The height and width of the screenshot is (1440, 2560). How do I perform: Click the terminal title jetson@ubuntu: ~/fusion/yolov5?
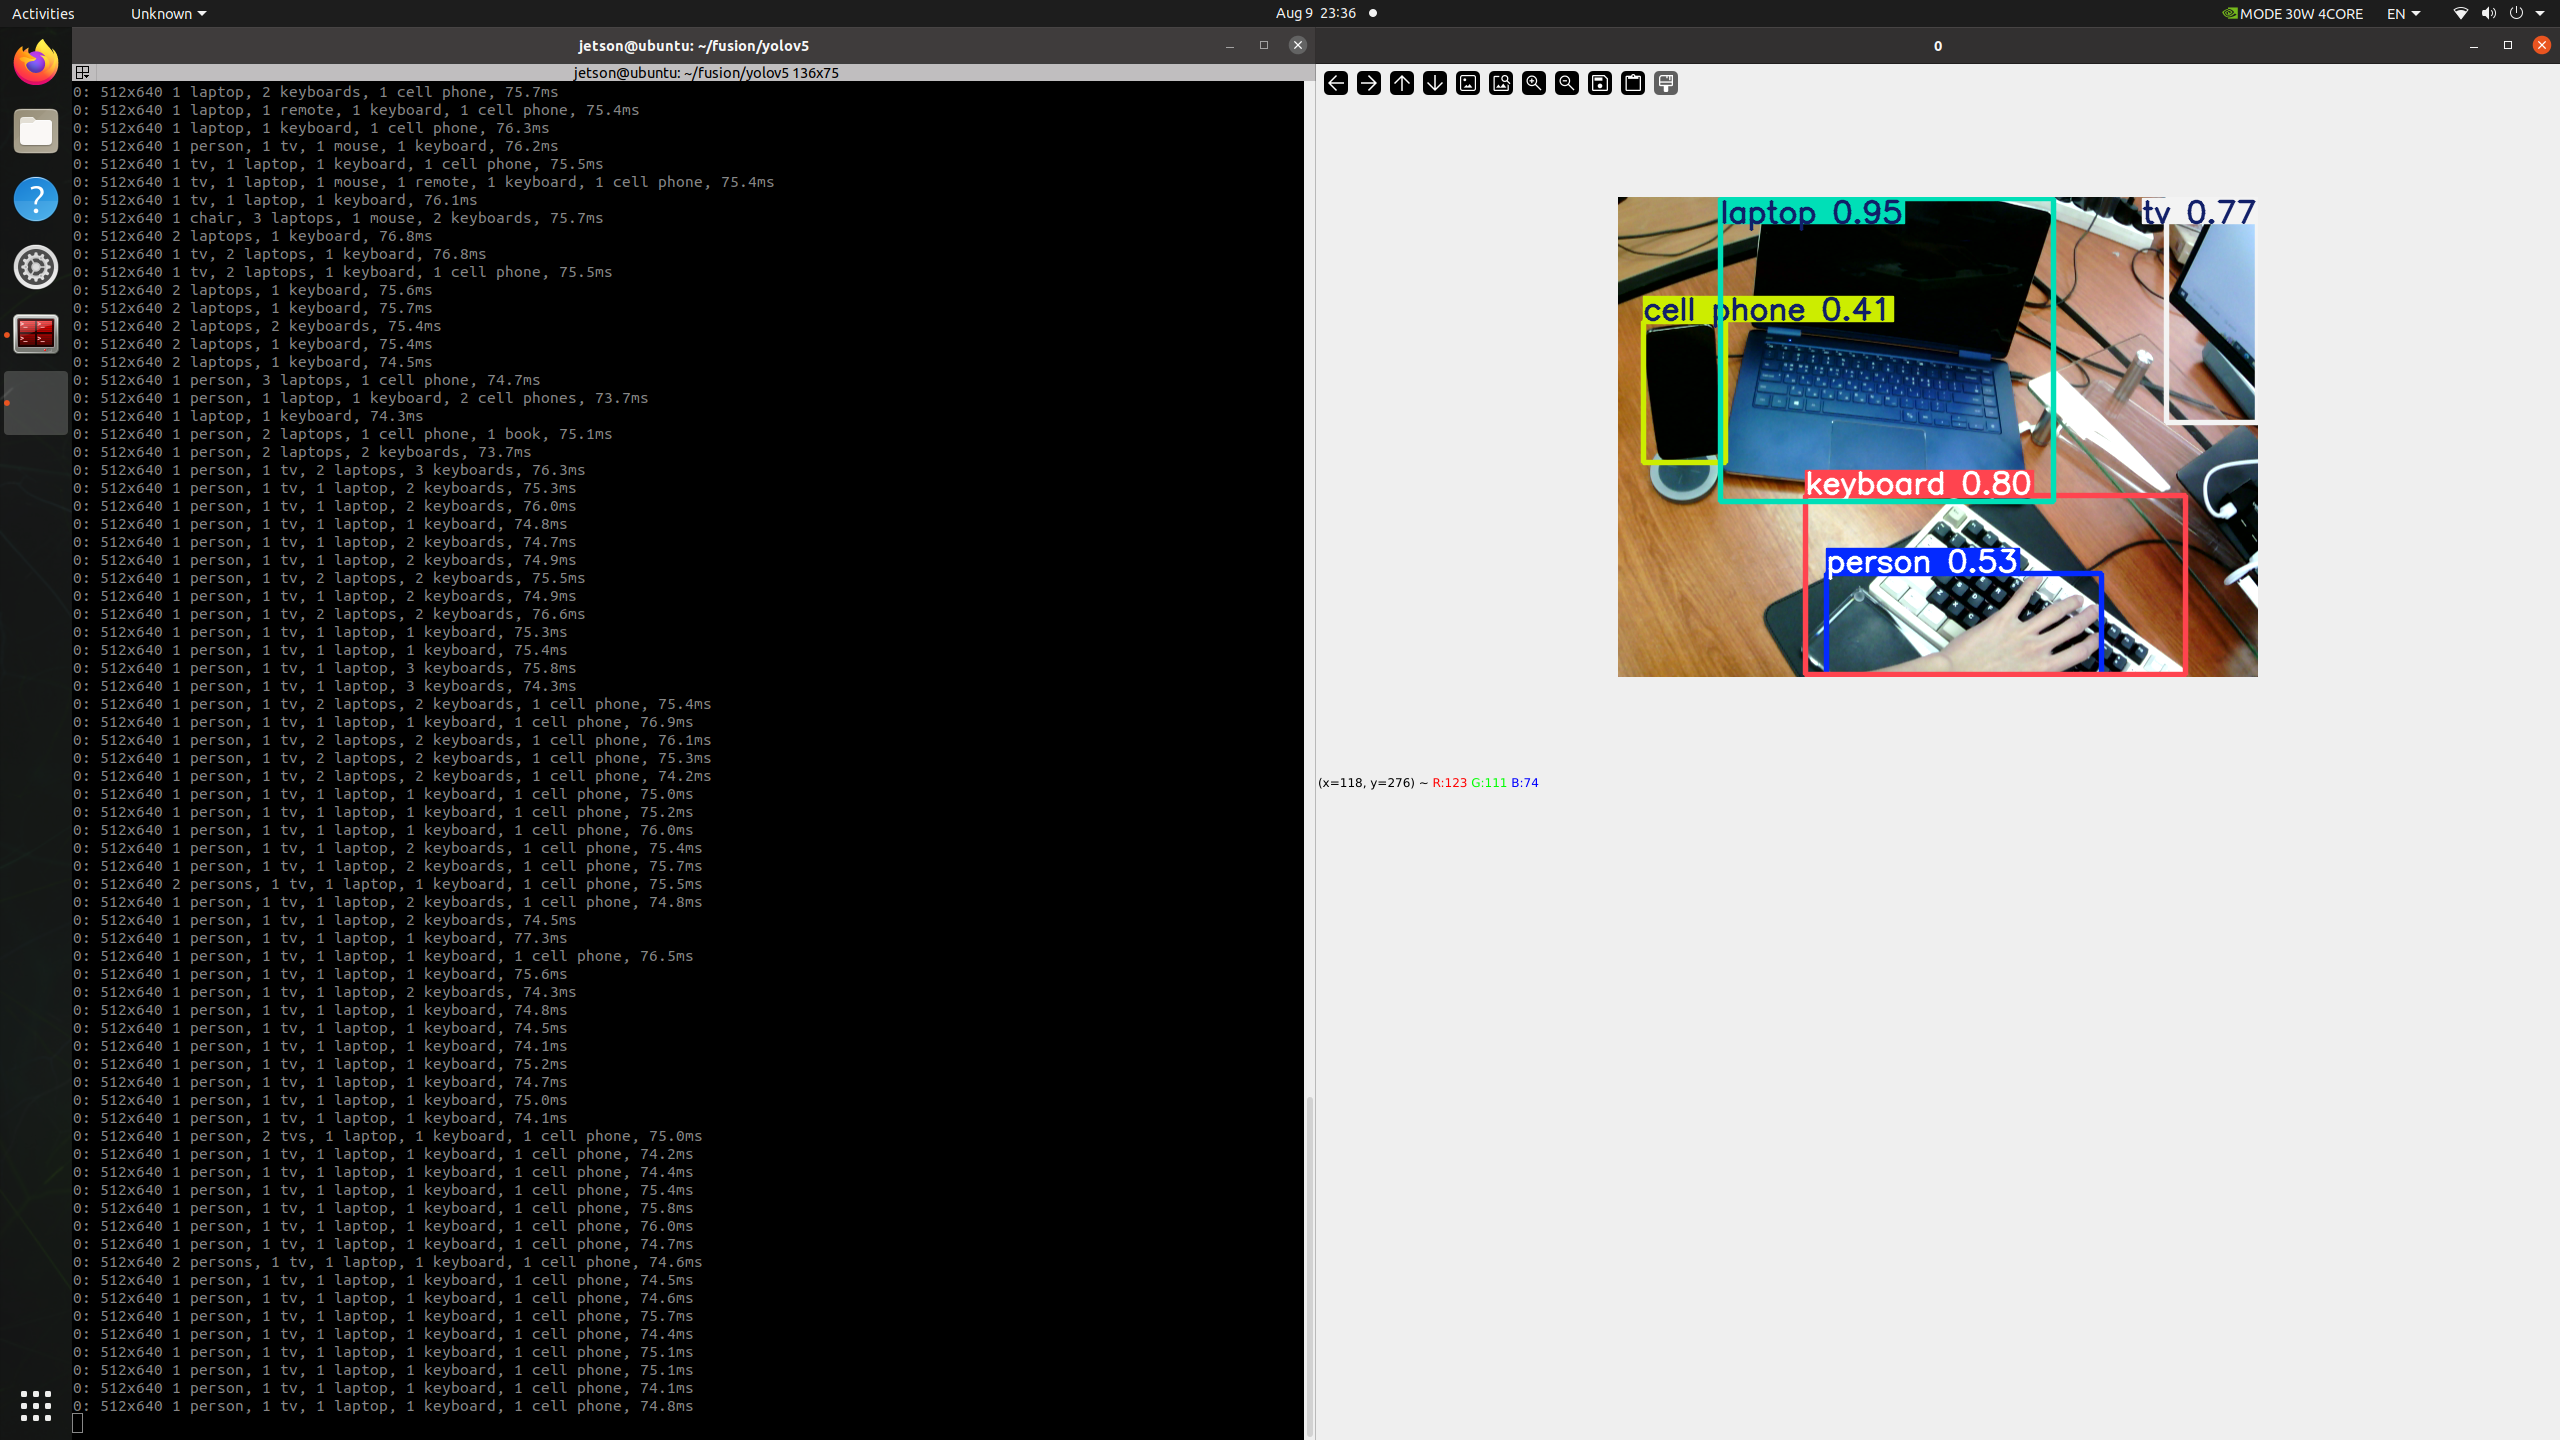[x=693, y=45]
